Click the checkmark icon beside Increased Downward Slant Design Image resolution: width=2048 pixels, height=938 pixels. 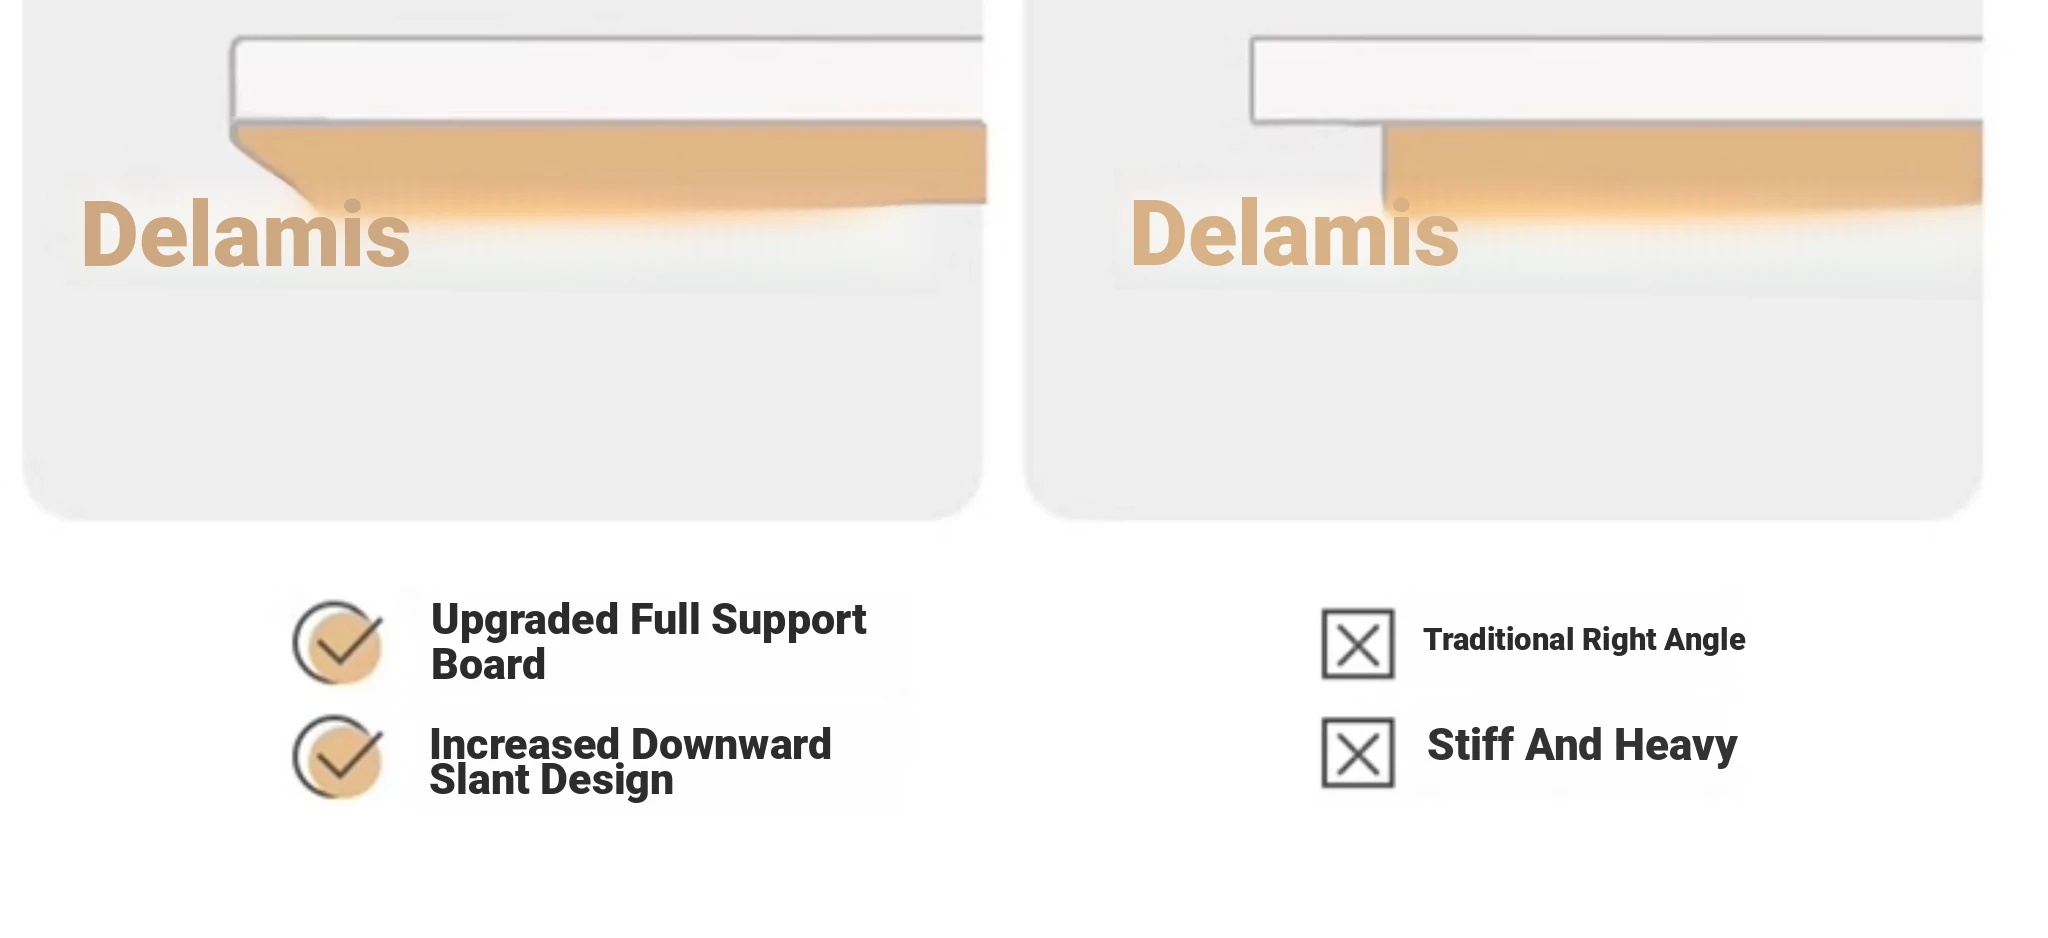(x=338, y=757)
